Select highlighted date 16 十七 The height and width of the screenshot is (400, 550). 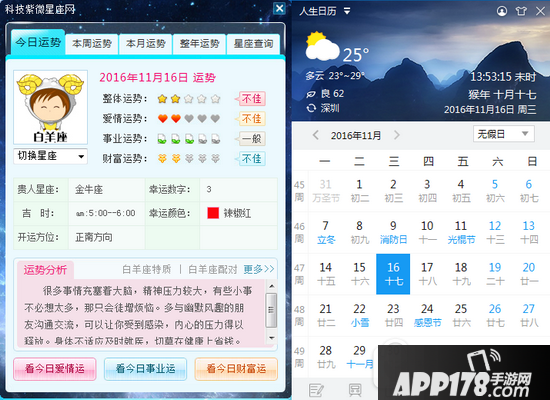393,274
